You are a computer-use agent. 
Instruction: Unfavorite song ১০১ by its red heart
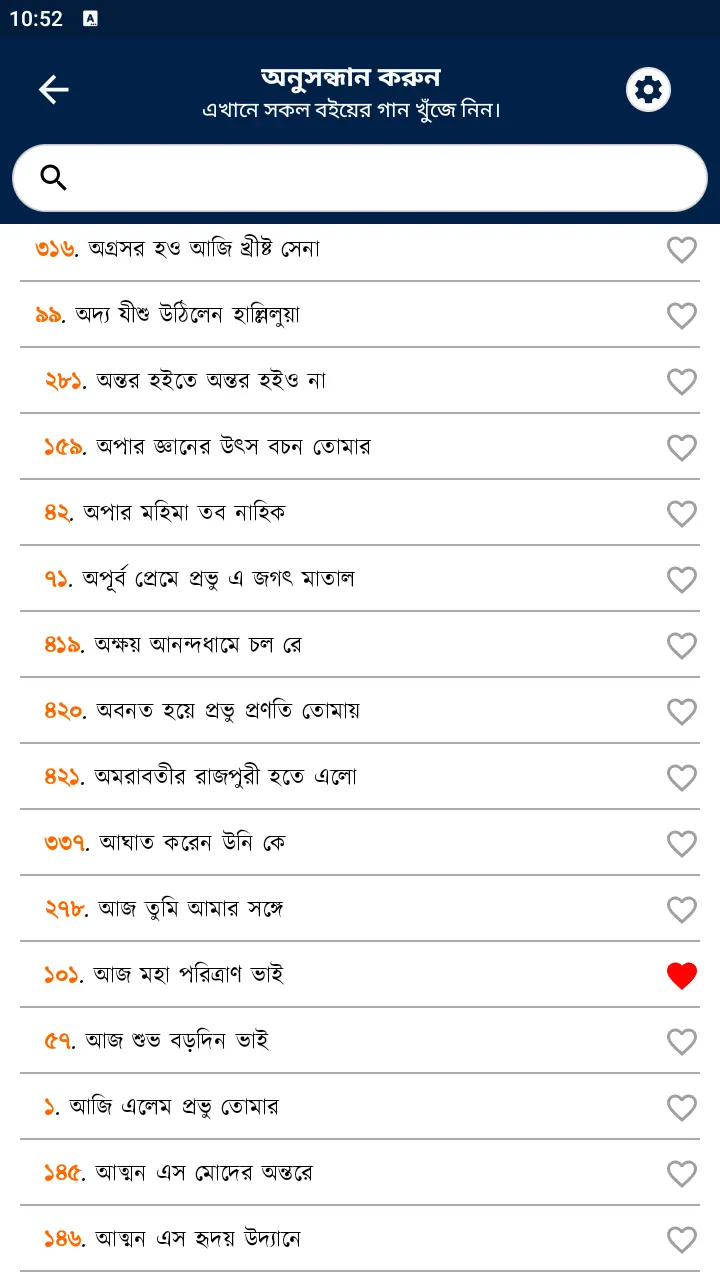pyautogui.click(x=681, y=975)
